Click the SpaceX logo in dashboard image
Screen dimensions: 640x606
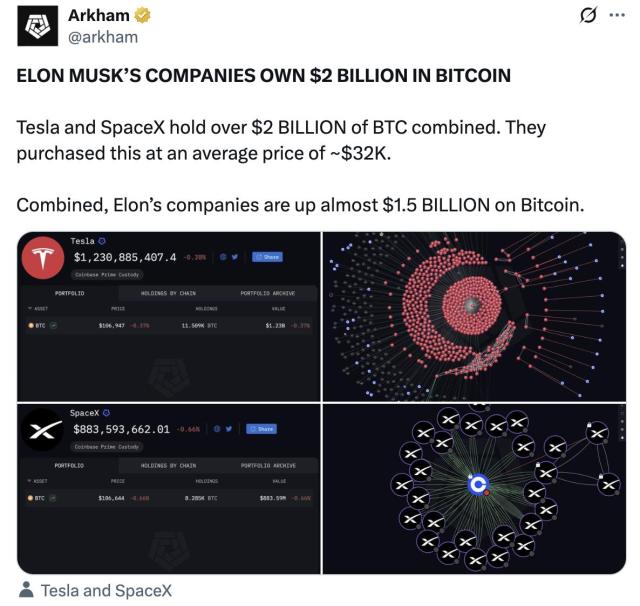[42, 430]
